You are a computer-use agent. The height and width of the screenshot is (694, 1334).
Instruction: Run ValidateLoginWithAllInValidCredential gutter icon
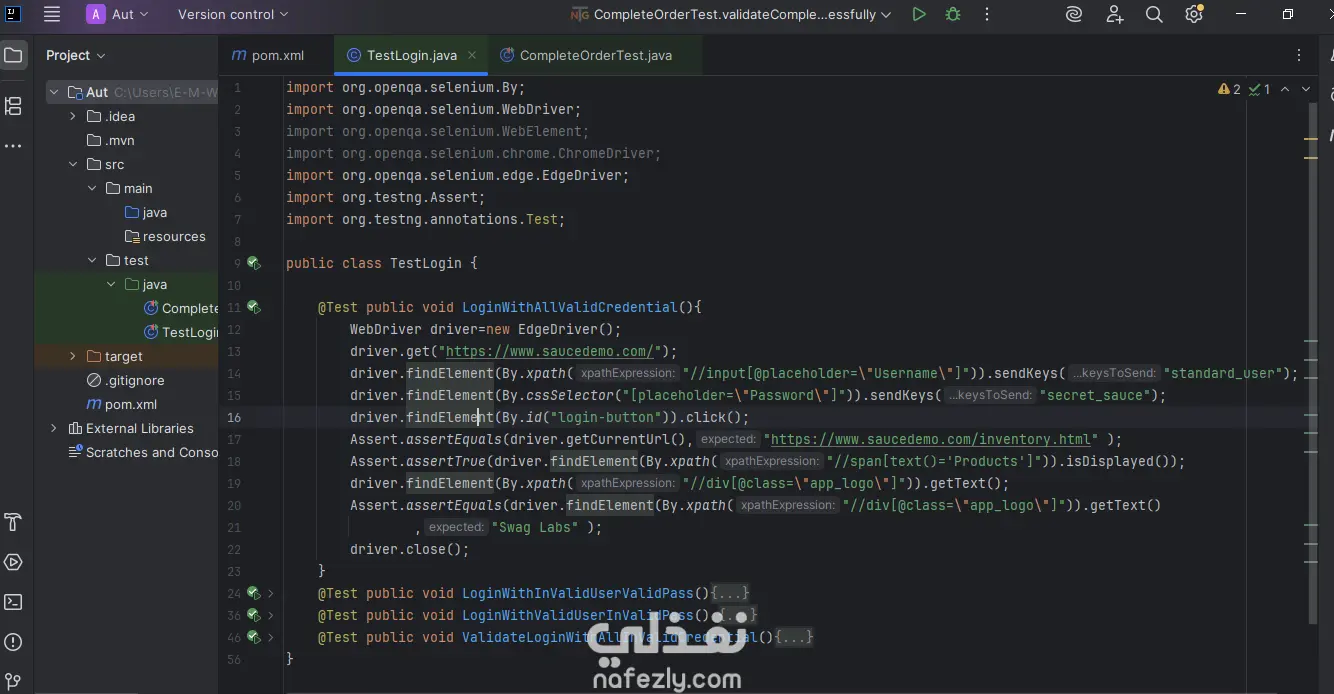point(254,637)
